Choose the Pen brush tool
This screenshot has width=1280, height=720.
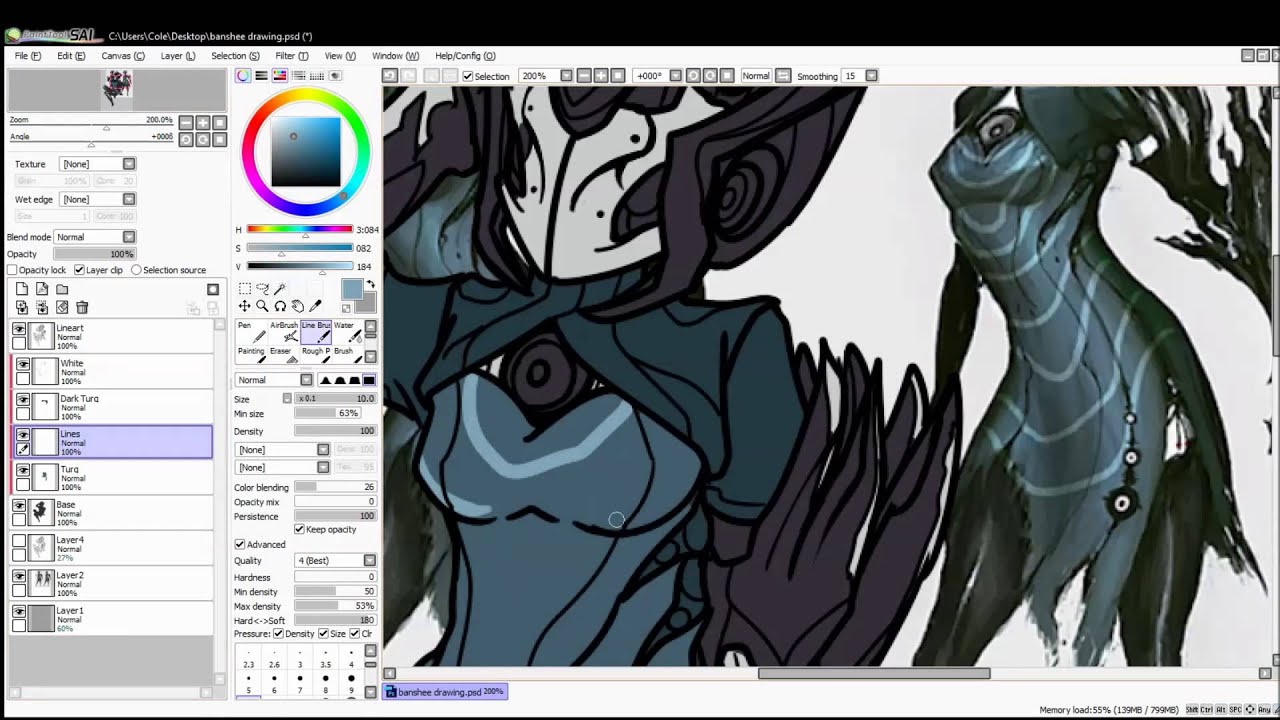tap(251, 332)
